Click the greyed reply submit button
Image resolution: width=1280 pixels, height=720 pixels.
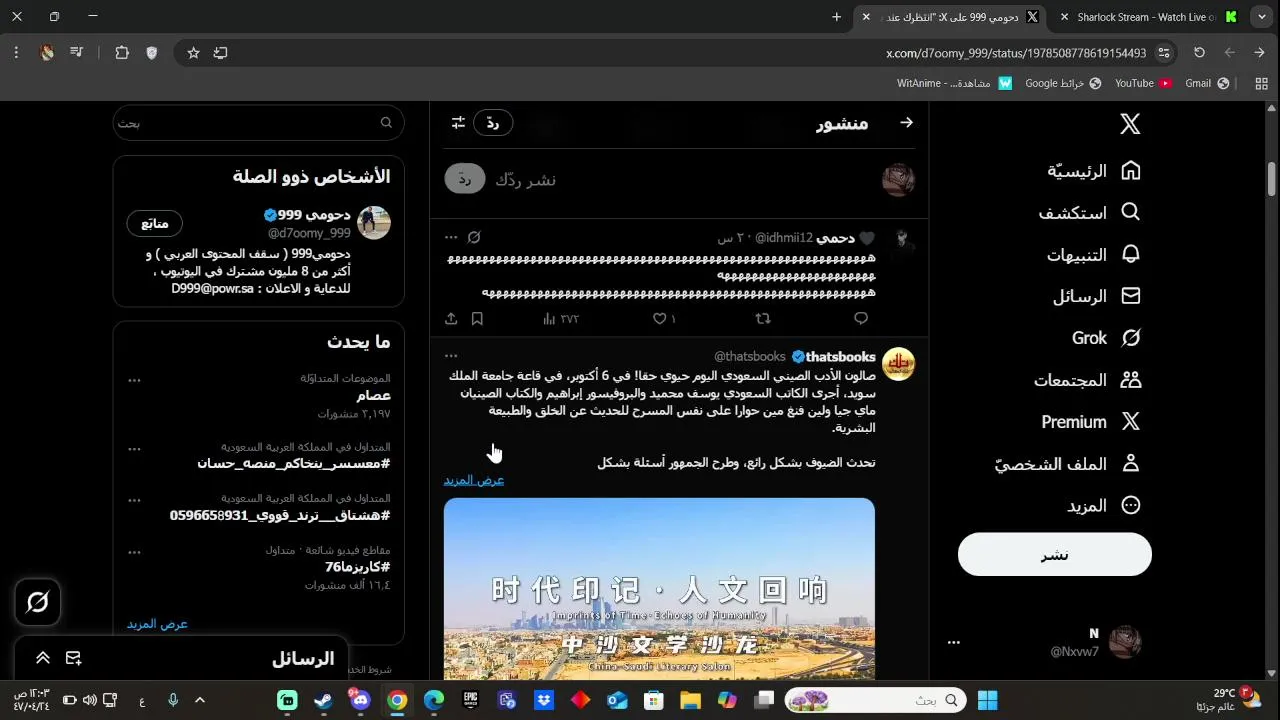465,179
